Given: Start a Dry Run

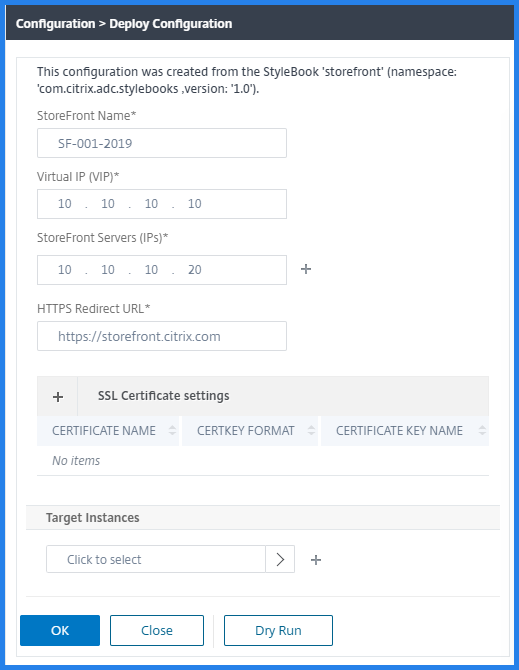Looking at the screenshot, I should coord(278,630).
